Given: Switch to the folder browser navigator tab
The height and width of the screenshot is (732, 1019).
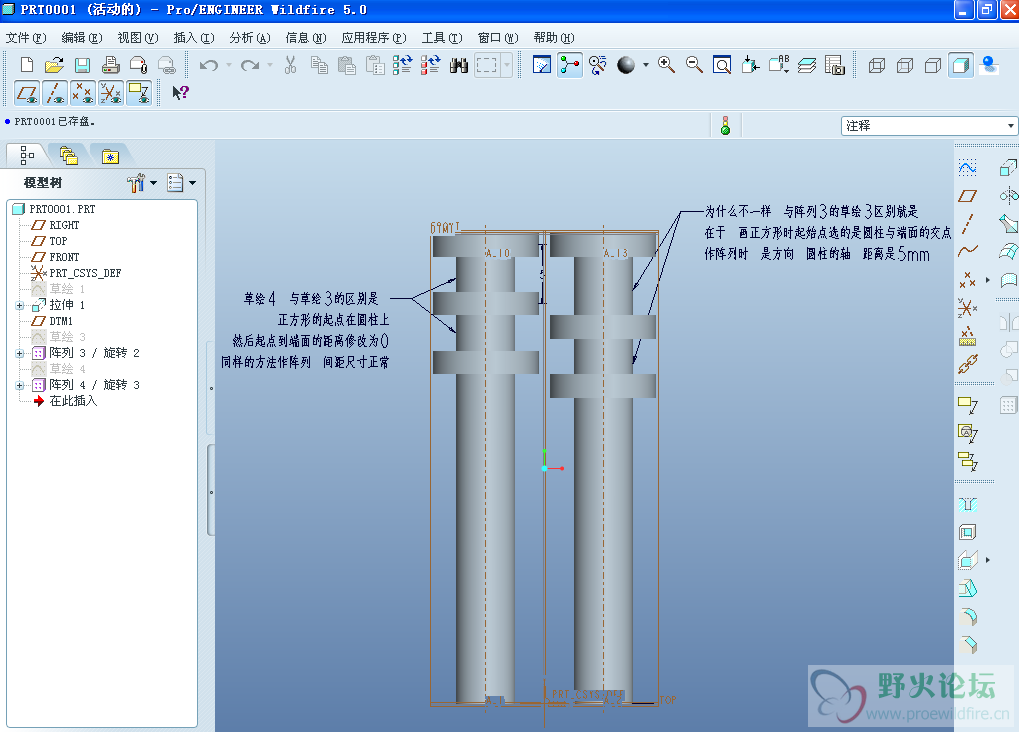Looking at the screenshot, I should [x=68, y=156].
